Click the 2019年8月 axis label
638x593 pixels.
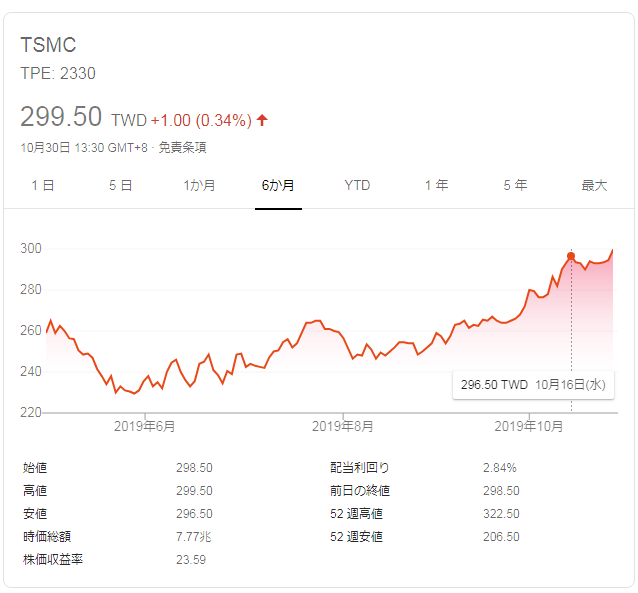coord(342,426)
